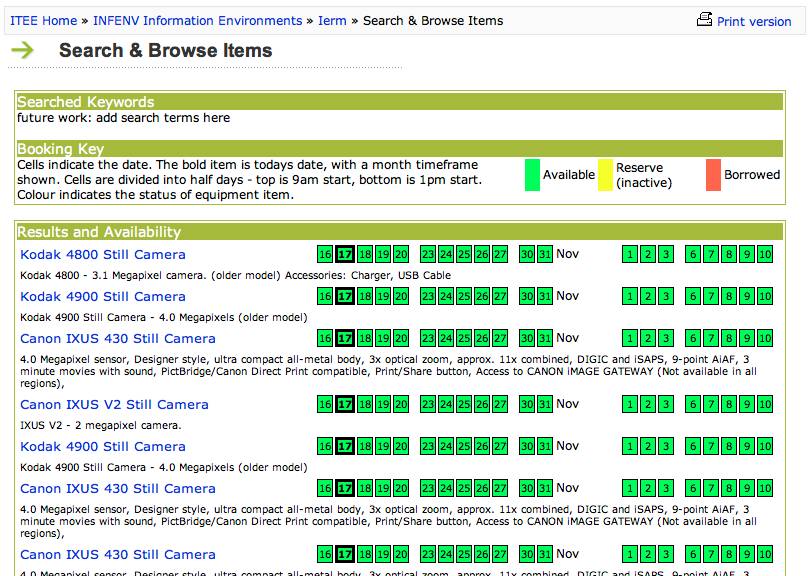Choose November 3 in Kodak 4800 row
The height and width of the screenshot is (576, 811).
666,254
